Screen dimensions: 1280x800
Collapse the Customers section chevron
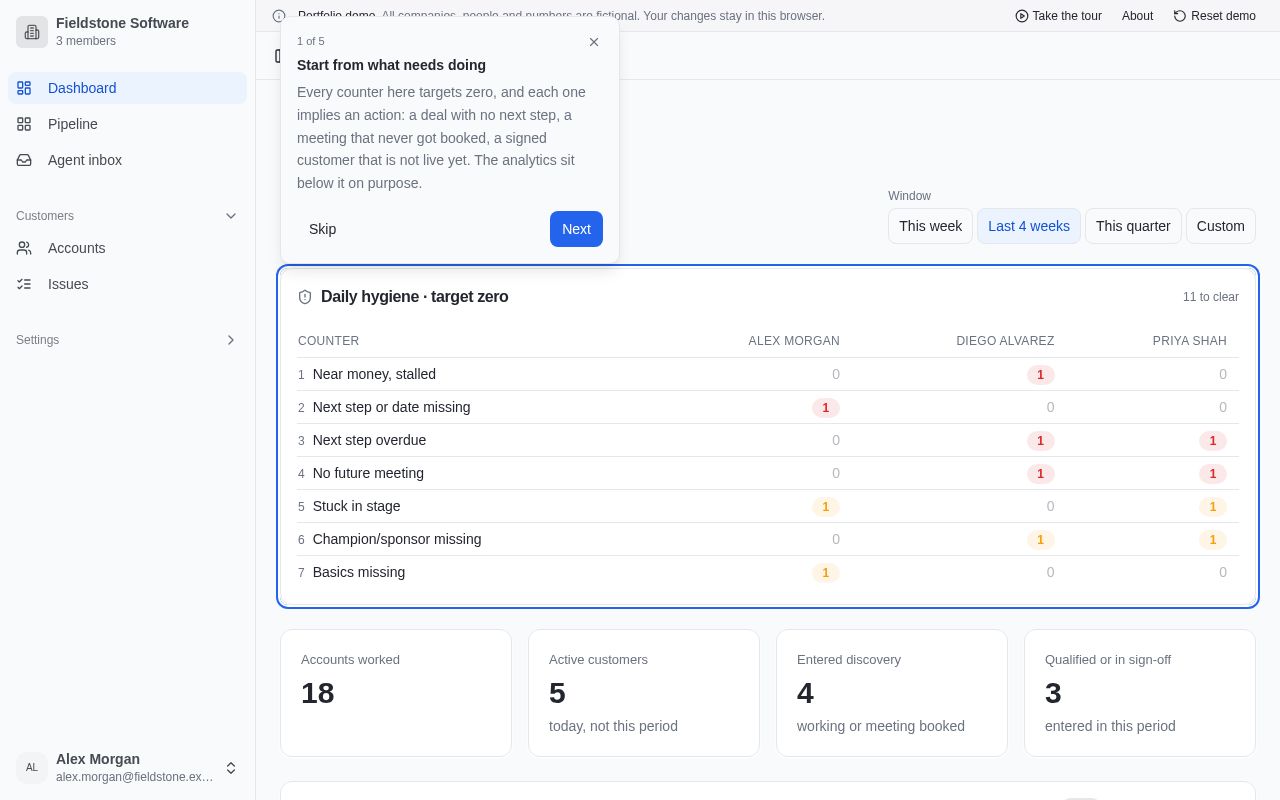(231, 216)
